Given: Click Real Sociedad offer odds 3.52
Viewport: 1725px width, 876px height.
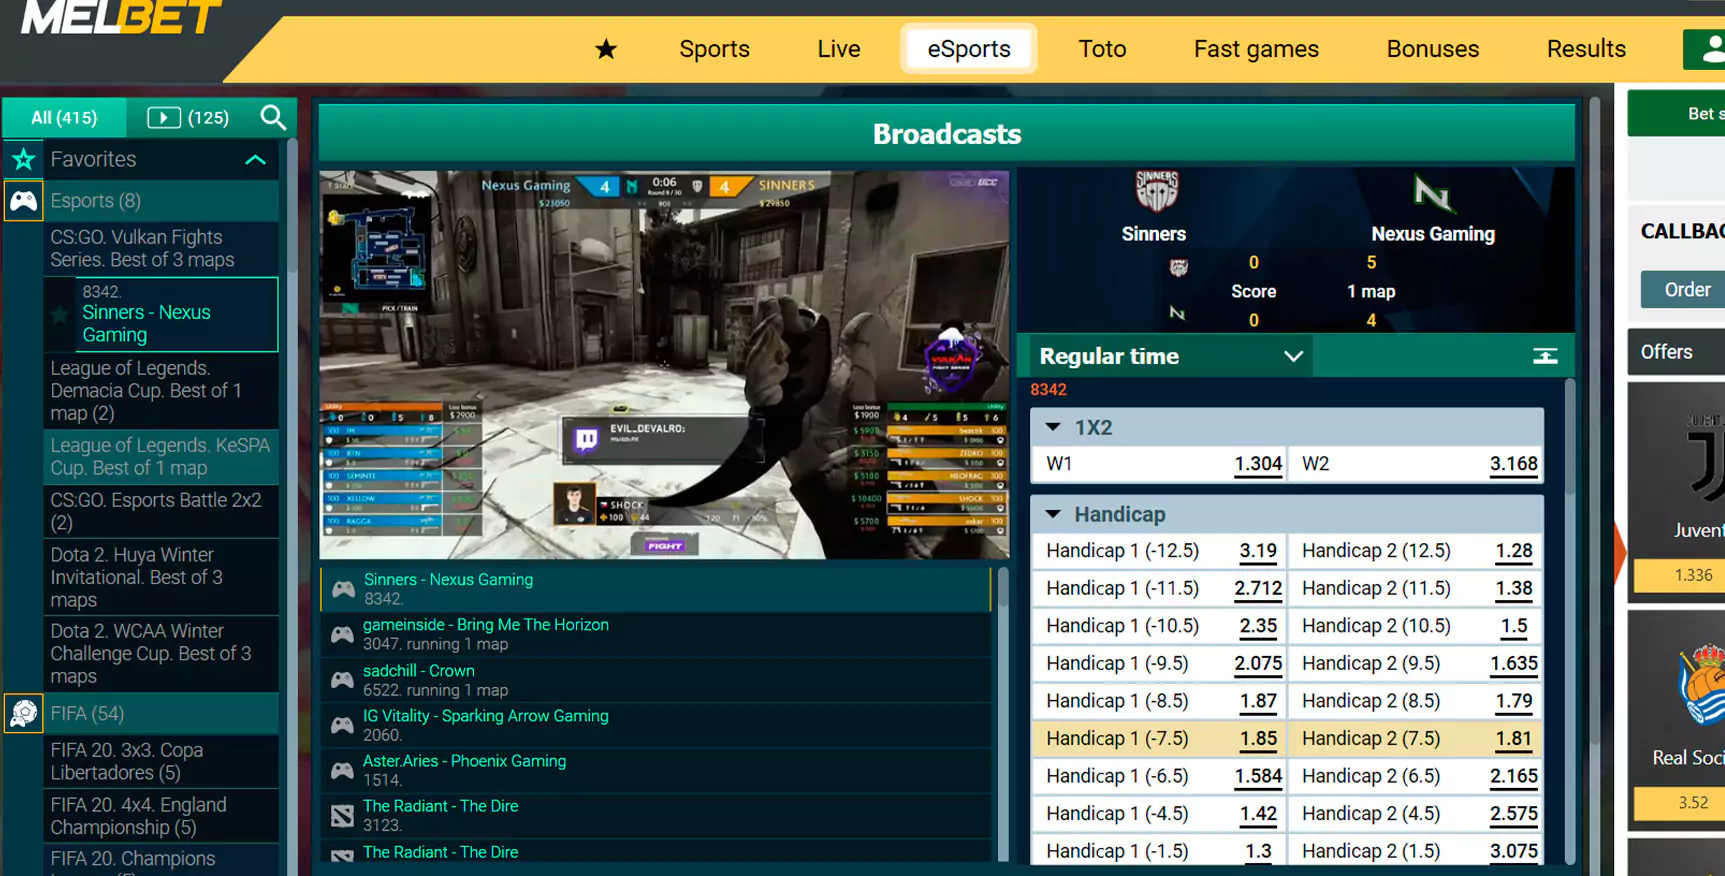Looking at the screenshot, I should 1679,802.
